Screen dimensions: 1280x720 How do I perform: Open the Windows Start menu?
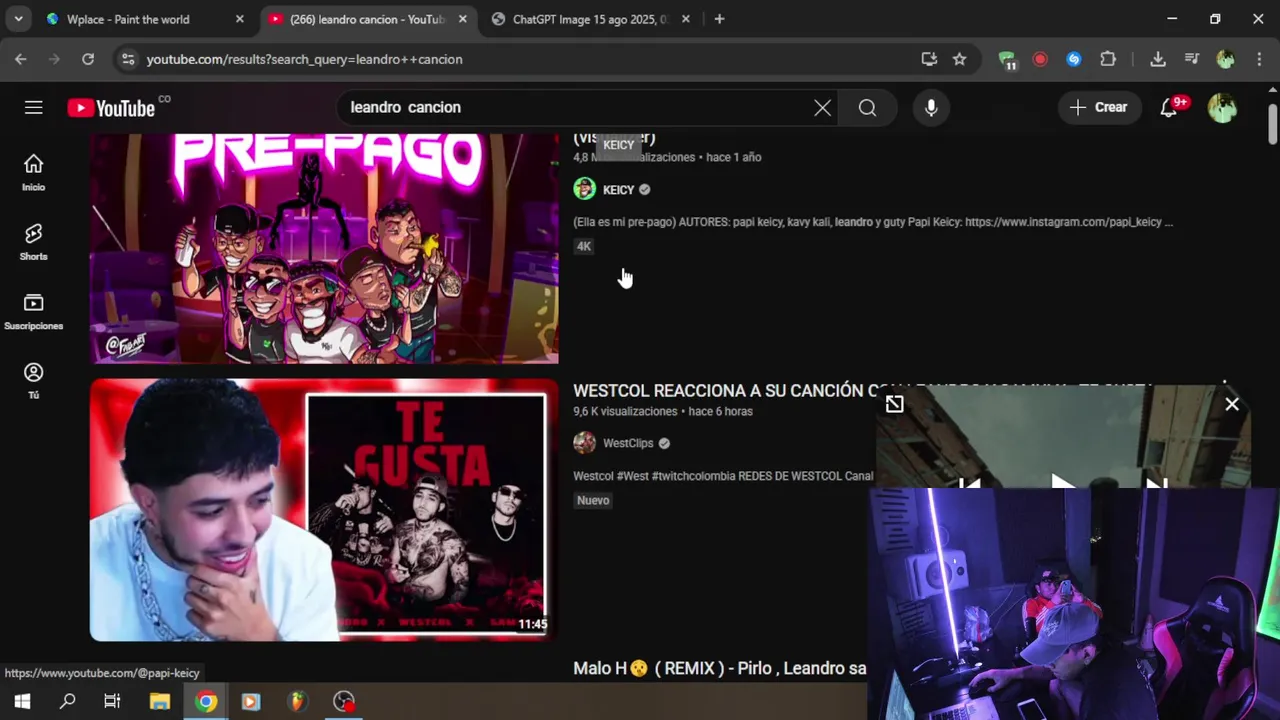(x=22, y=701)
